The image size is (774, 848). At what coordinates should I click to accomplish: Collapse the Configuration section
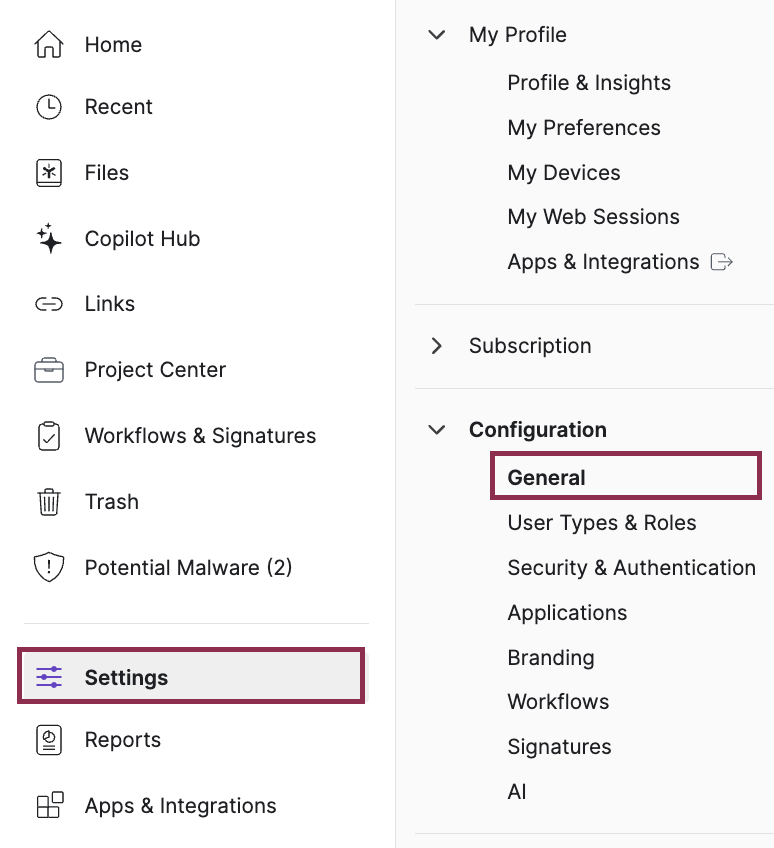(437, 429)
